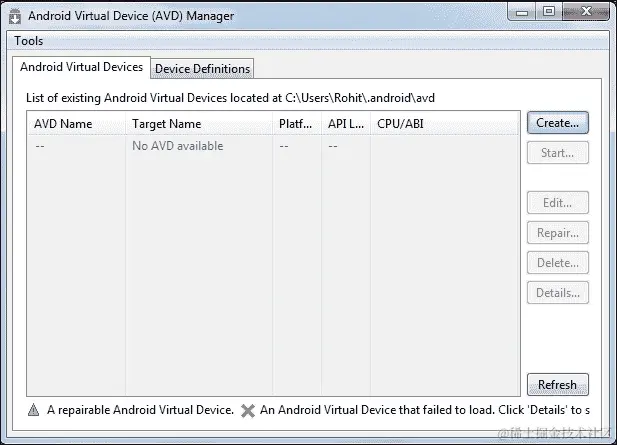Sort by the AVD Name column header

(76, 124)
